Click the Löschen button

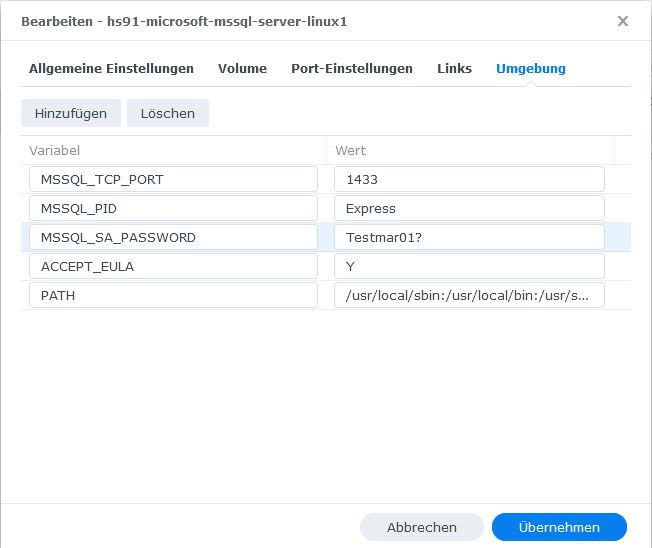pyautogui.click(x=168, y=113)
